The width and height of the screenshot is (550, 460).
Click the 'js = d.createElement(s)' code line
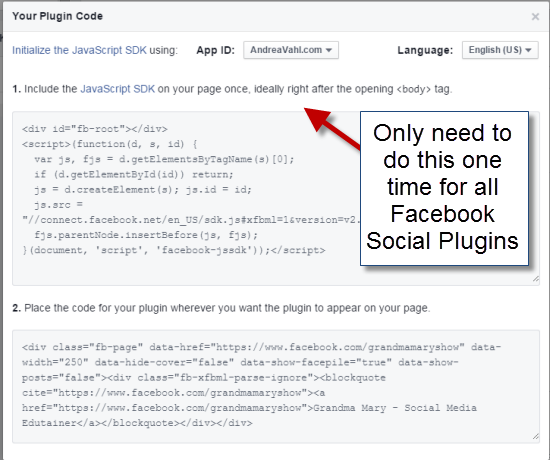click(x=143, y=190)
